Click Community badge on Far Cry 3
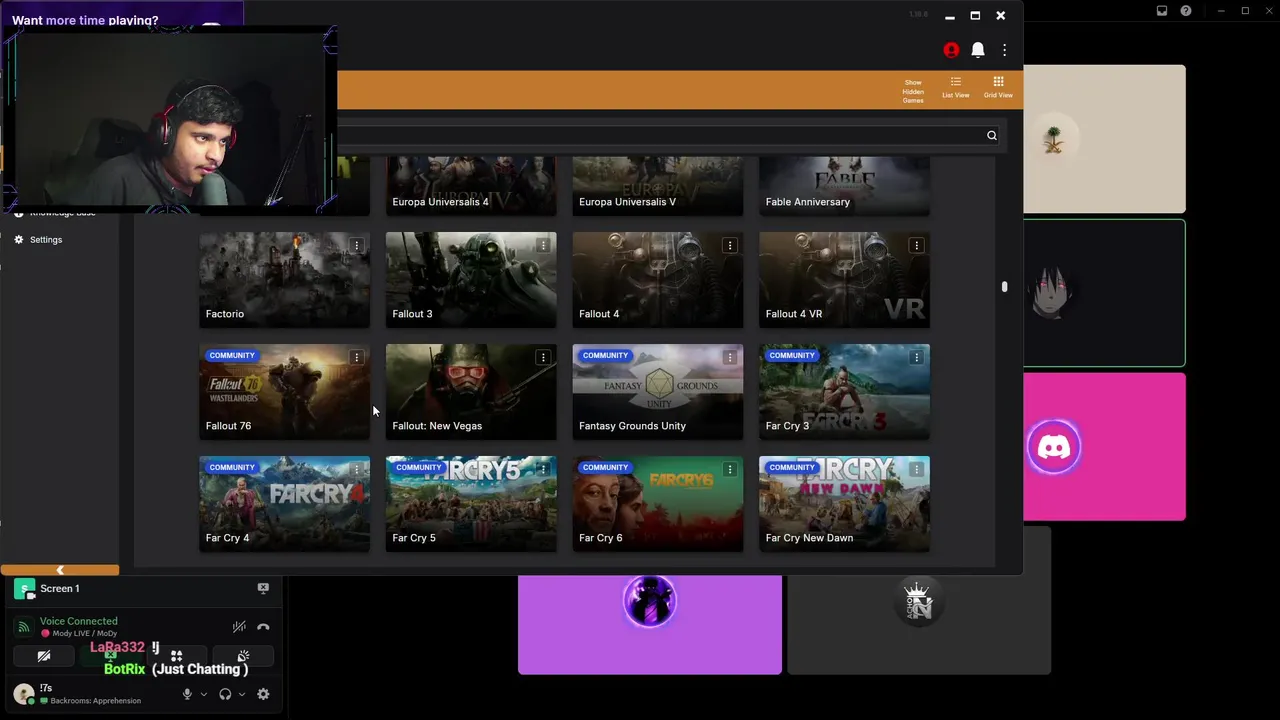 coord(792,355)
